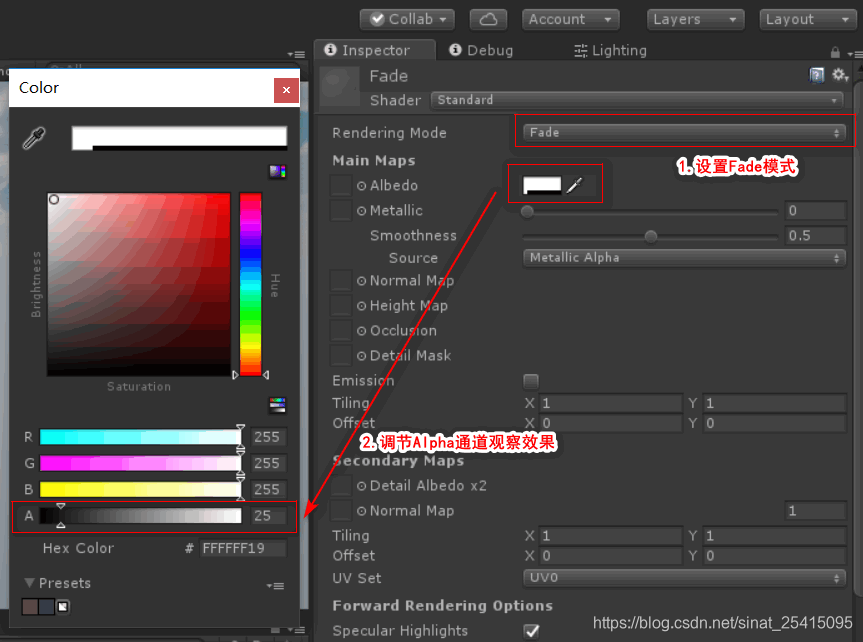Select the Occlusion texture picker circle

point(361,331)
